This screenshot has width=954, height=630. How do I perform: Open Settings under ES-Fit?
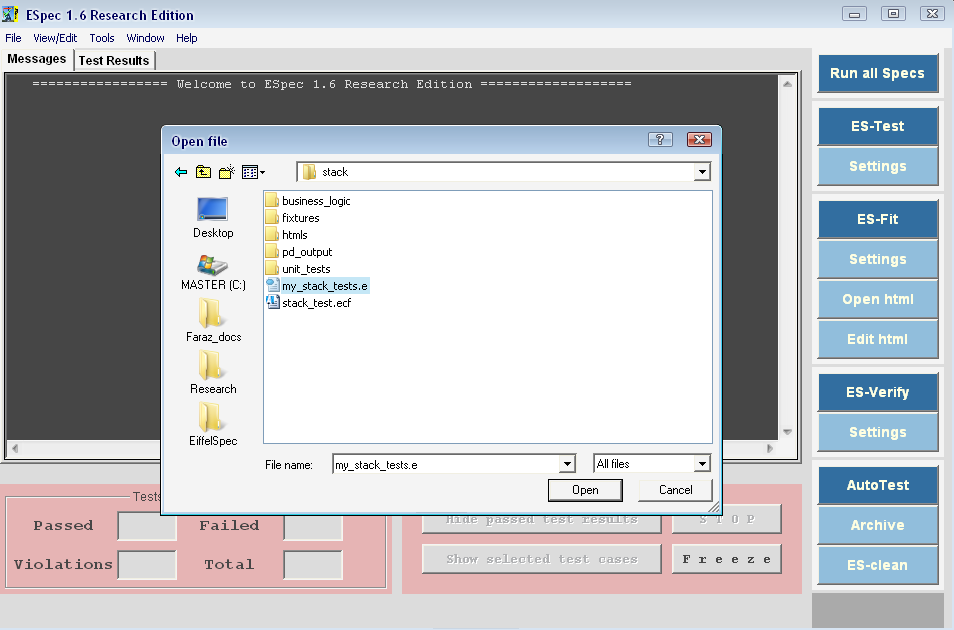pos(877,259)
